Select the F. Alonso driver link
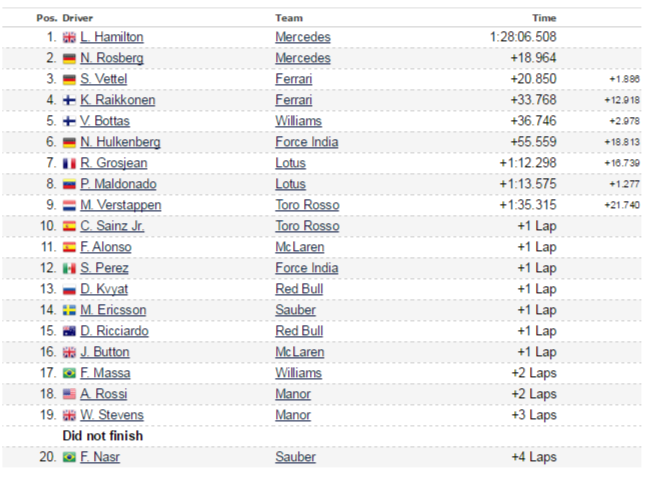 (x=106, y=247)
